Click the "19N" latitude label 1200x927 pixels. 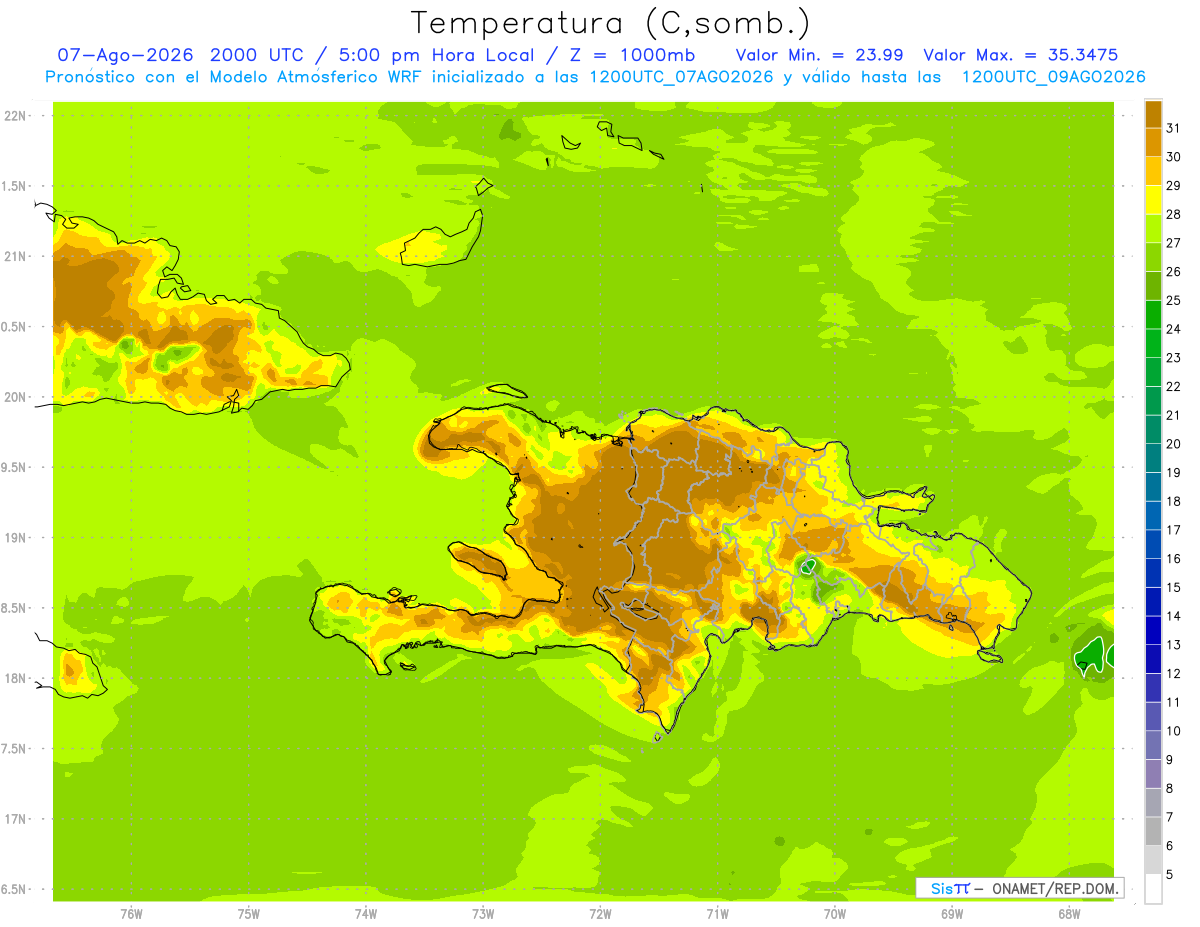point(15,538)
